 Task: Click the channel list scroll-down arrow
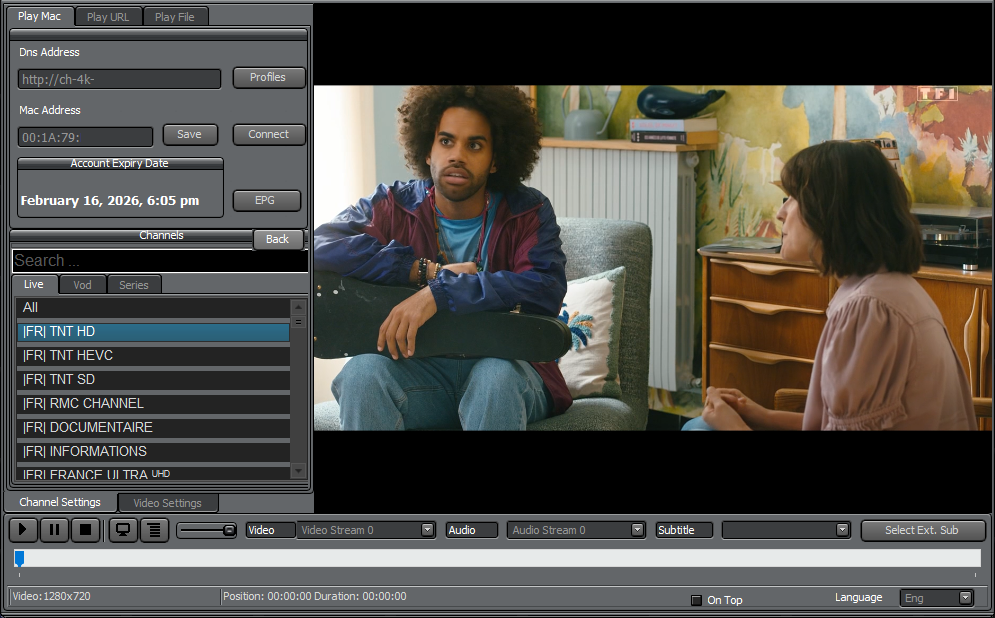coord(298,471)
